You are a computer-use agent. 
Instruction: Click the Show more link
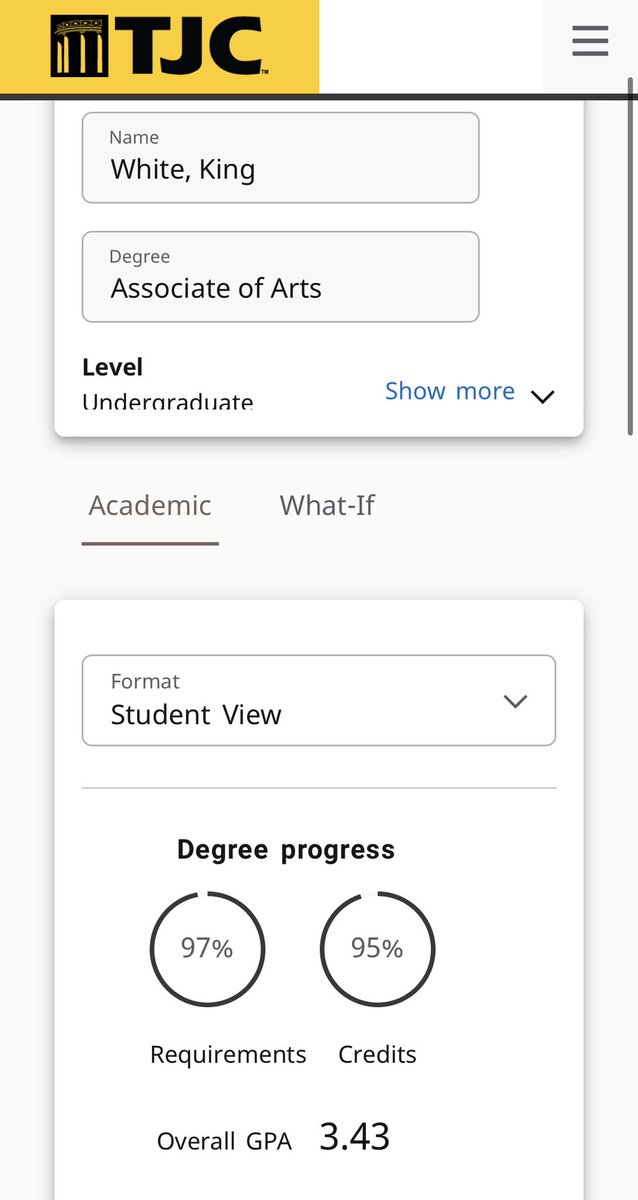450,391
